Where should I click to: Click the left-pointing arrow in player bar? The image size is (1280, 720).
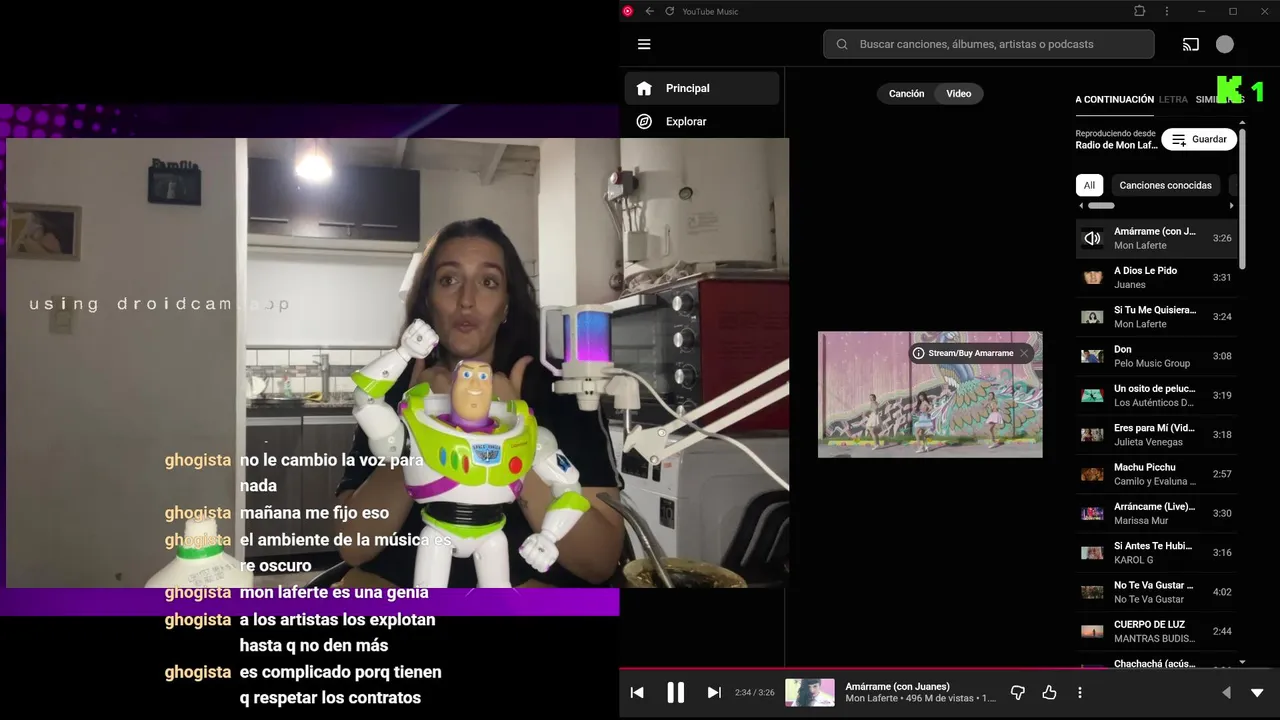click(x=1227, y=692)
